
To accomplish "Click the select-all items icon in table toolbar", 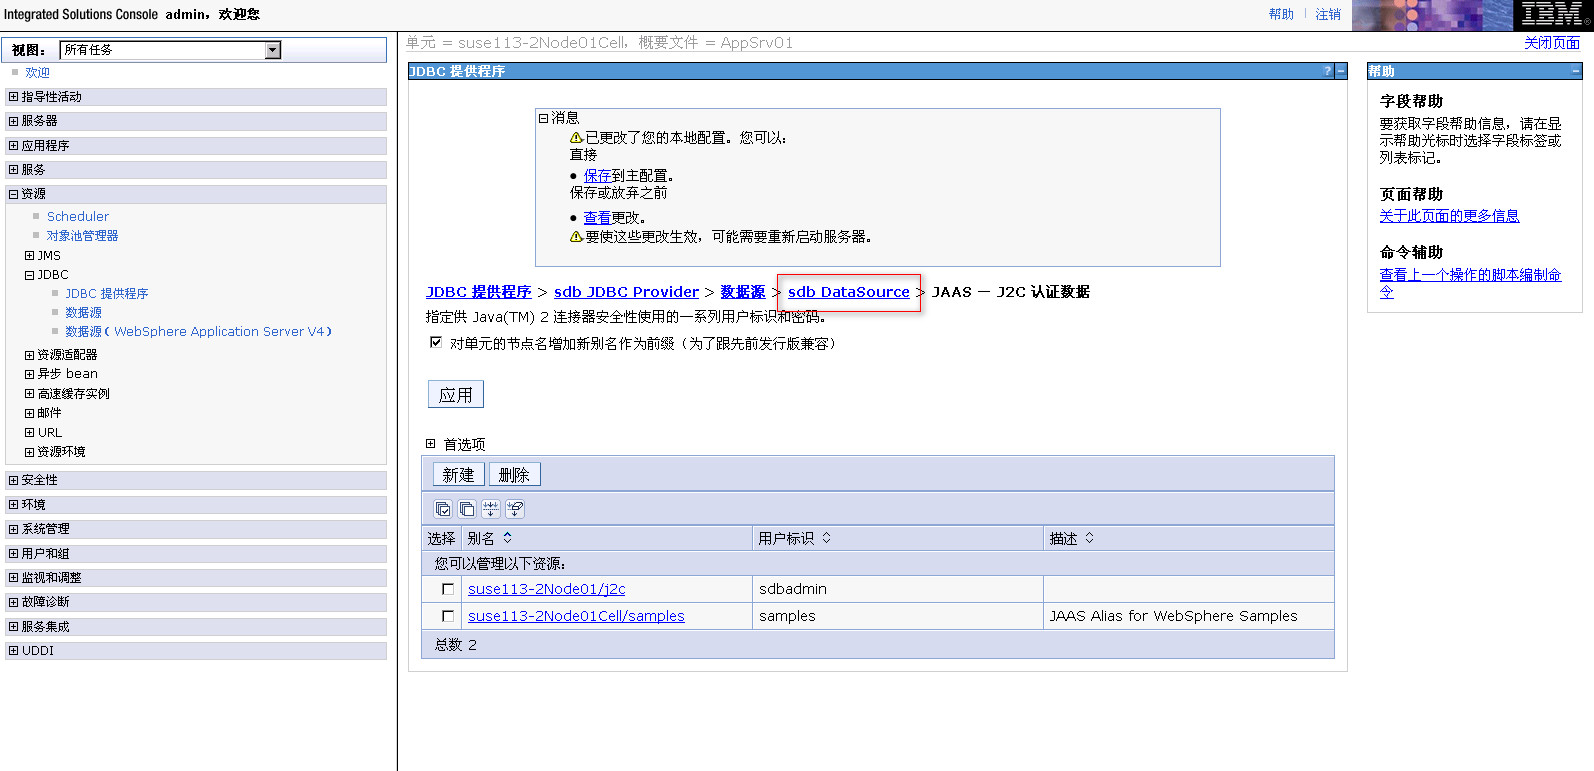I will (x=443, y=509).
